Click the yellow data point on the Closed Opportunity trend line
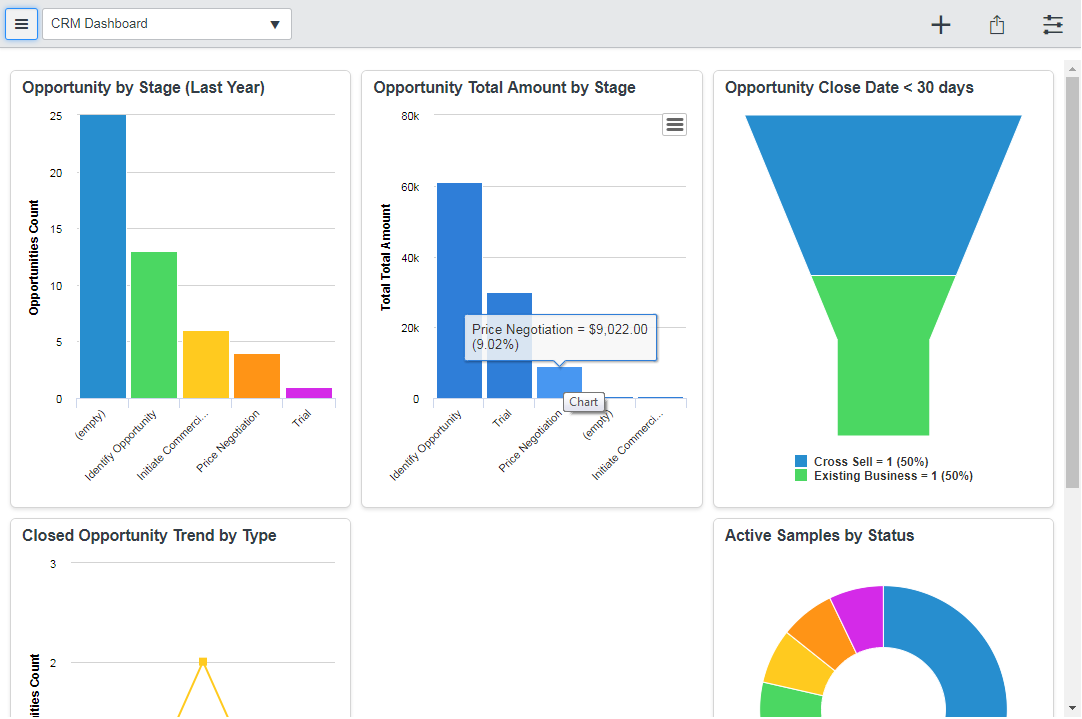1082x719 pixels. coord(203,662)
